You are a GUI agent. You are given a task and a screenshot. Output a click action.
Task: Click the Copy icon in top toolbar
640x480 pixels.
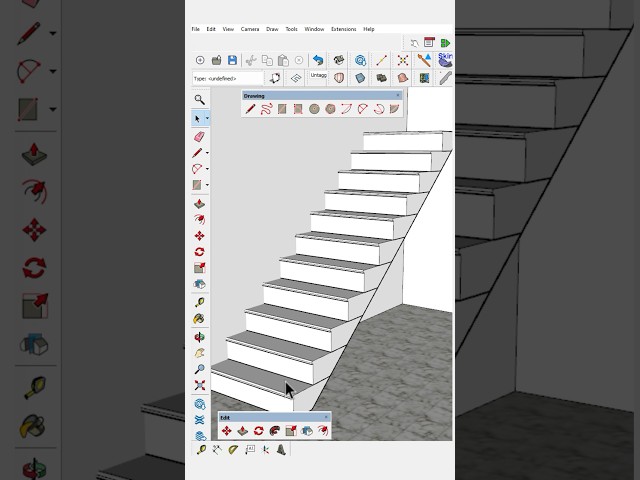coord(267,60)
